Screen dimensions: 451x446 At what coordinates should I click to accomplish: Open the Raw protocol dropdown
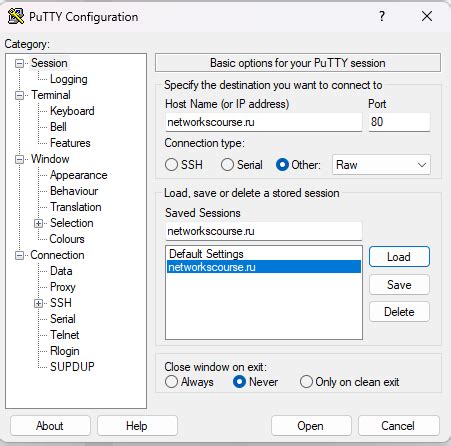[381, 165]
